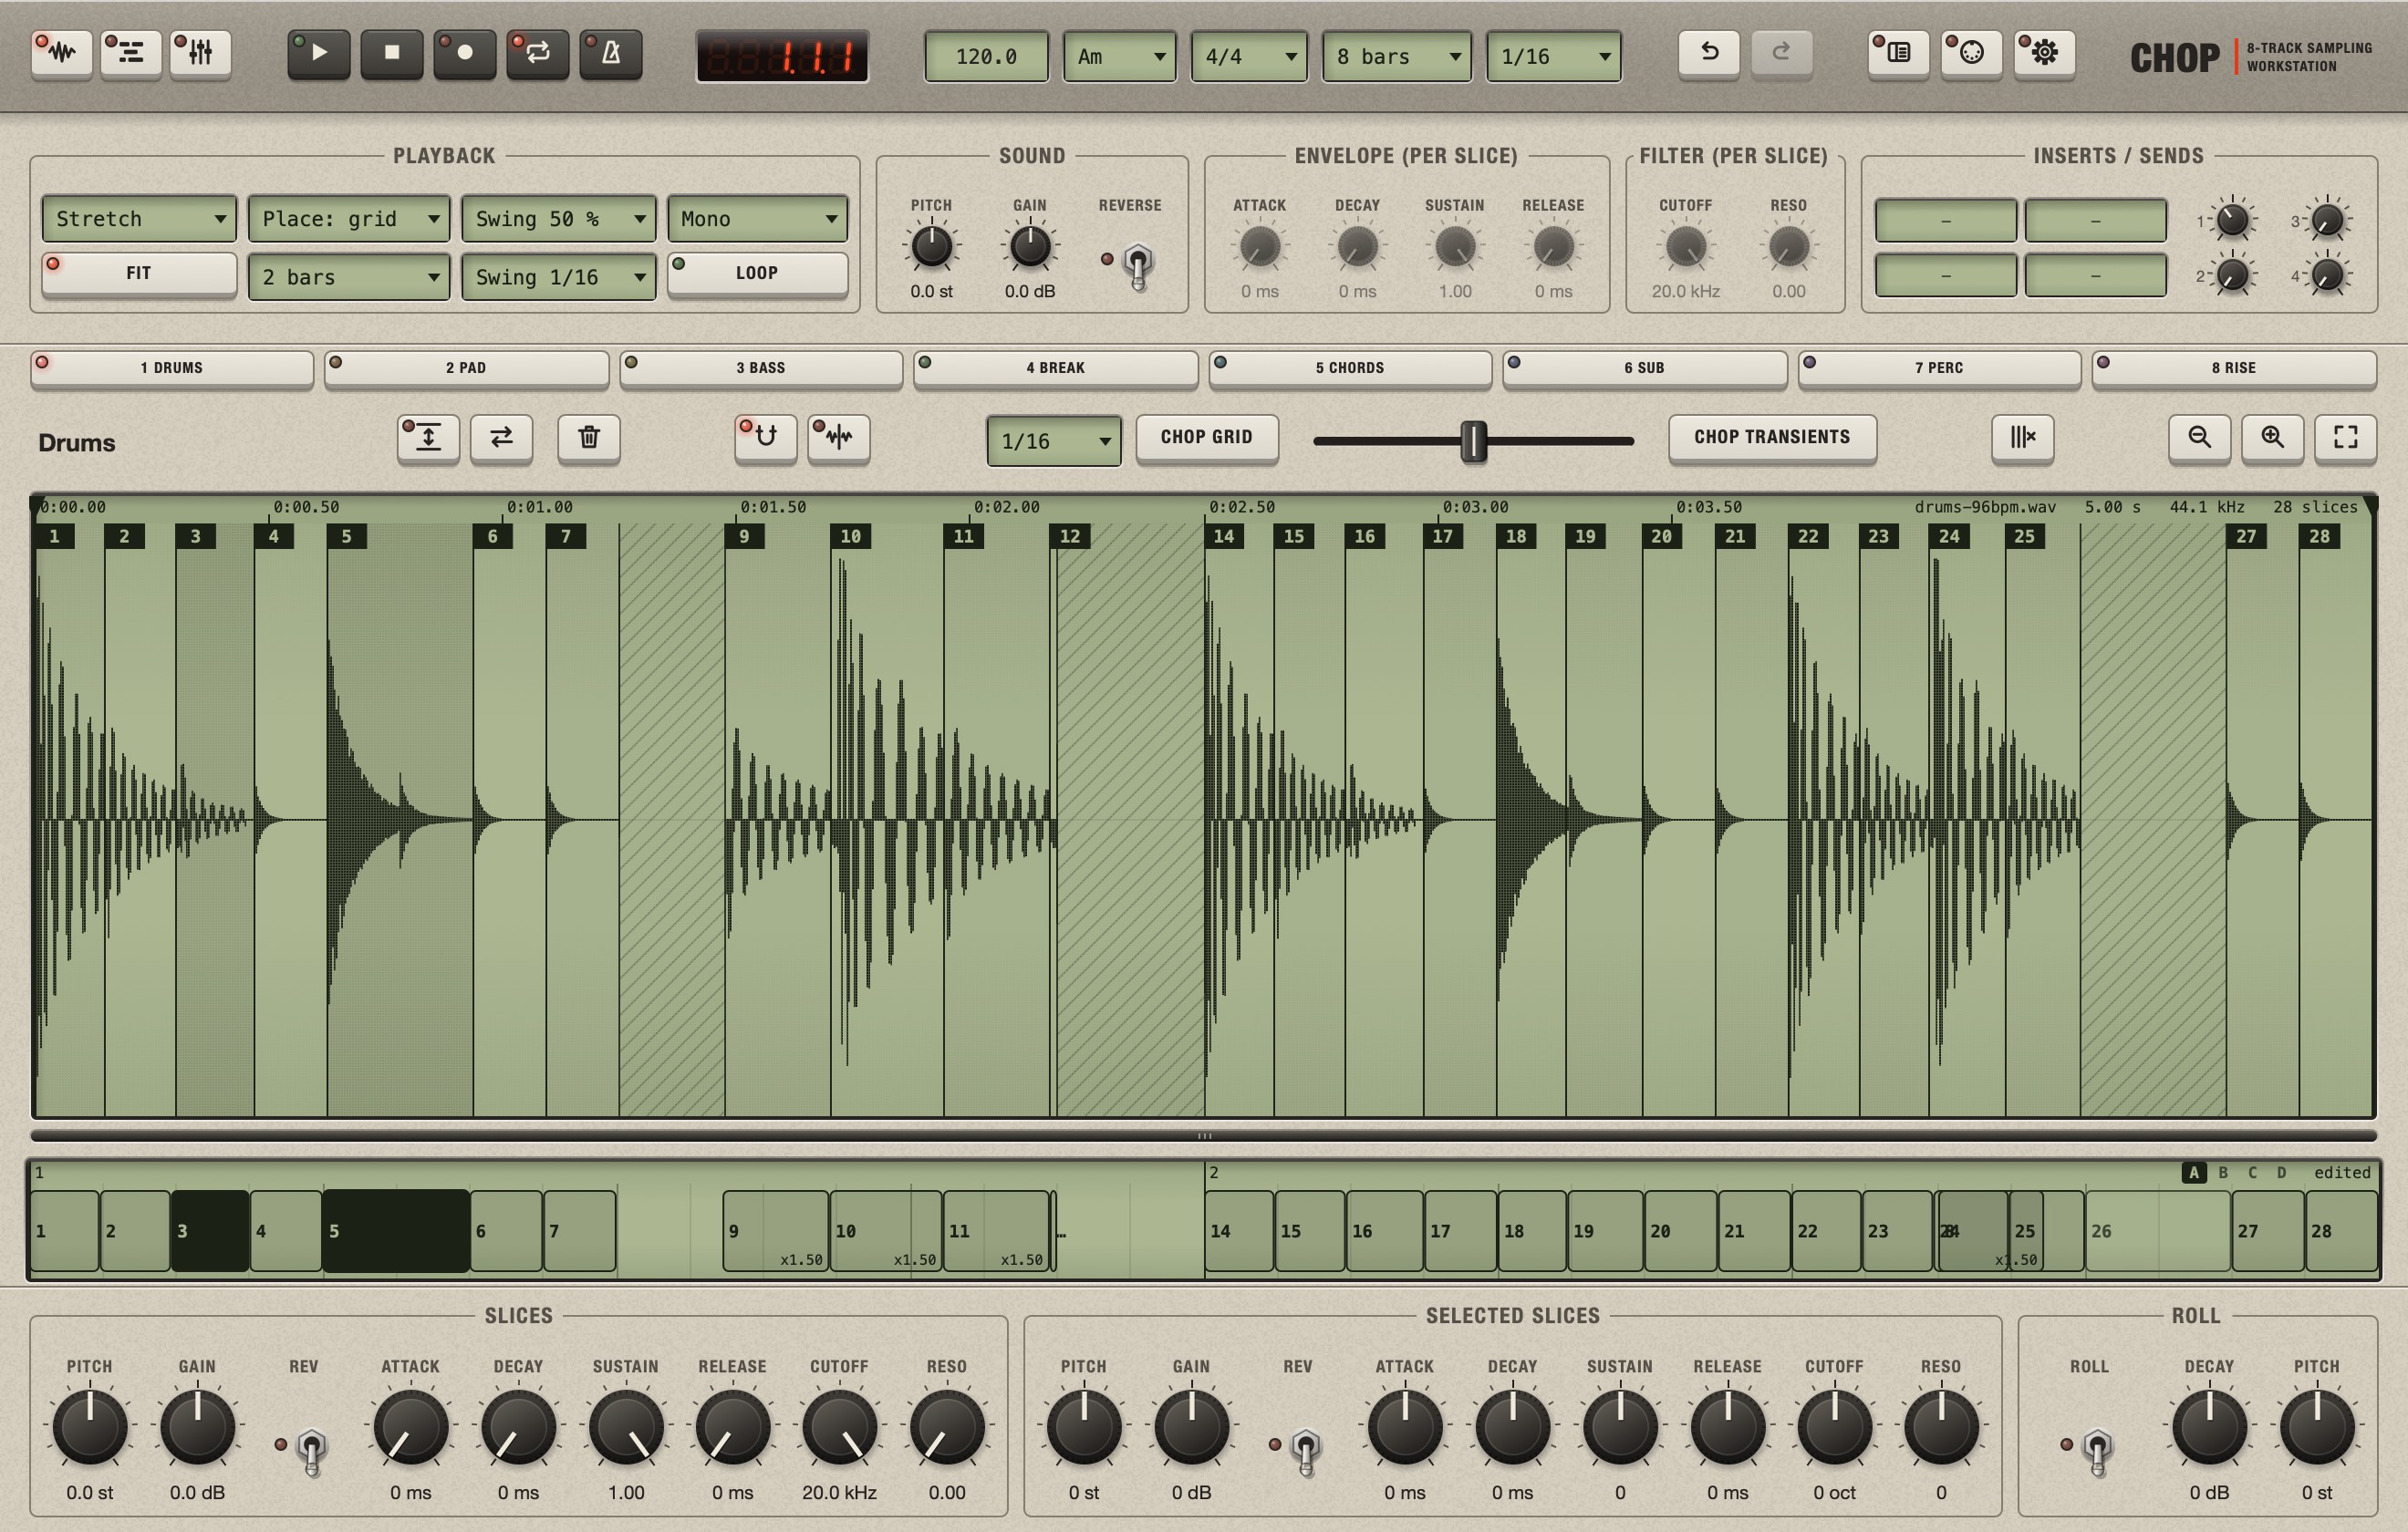The width and height of the screenshot is (2408, 1532).
Task: Expand the Am key dropdown
Action: pos(1119,57)
